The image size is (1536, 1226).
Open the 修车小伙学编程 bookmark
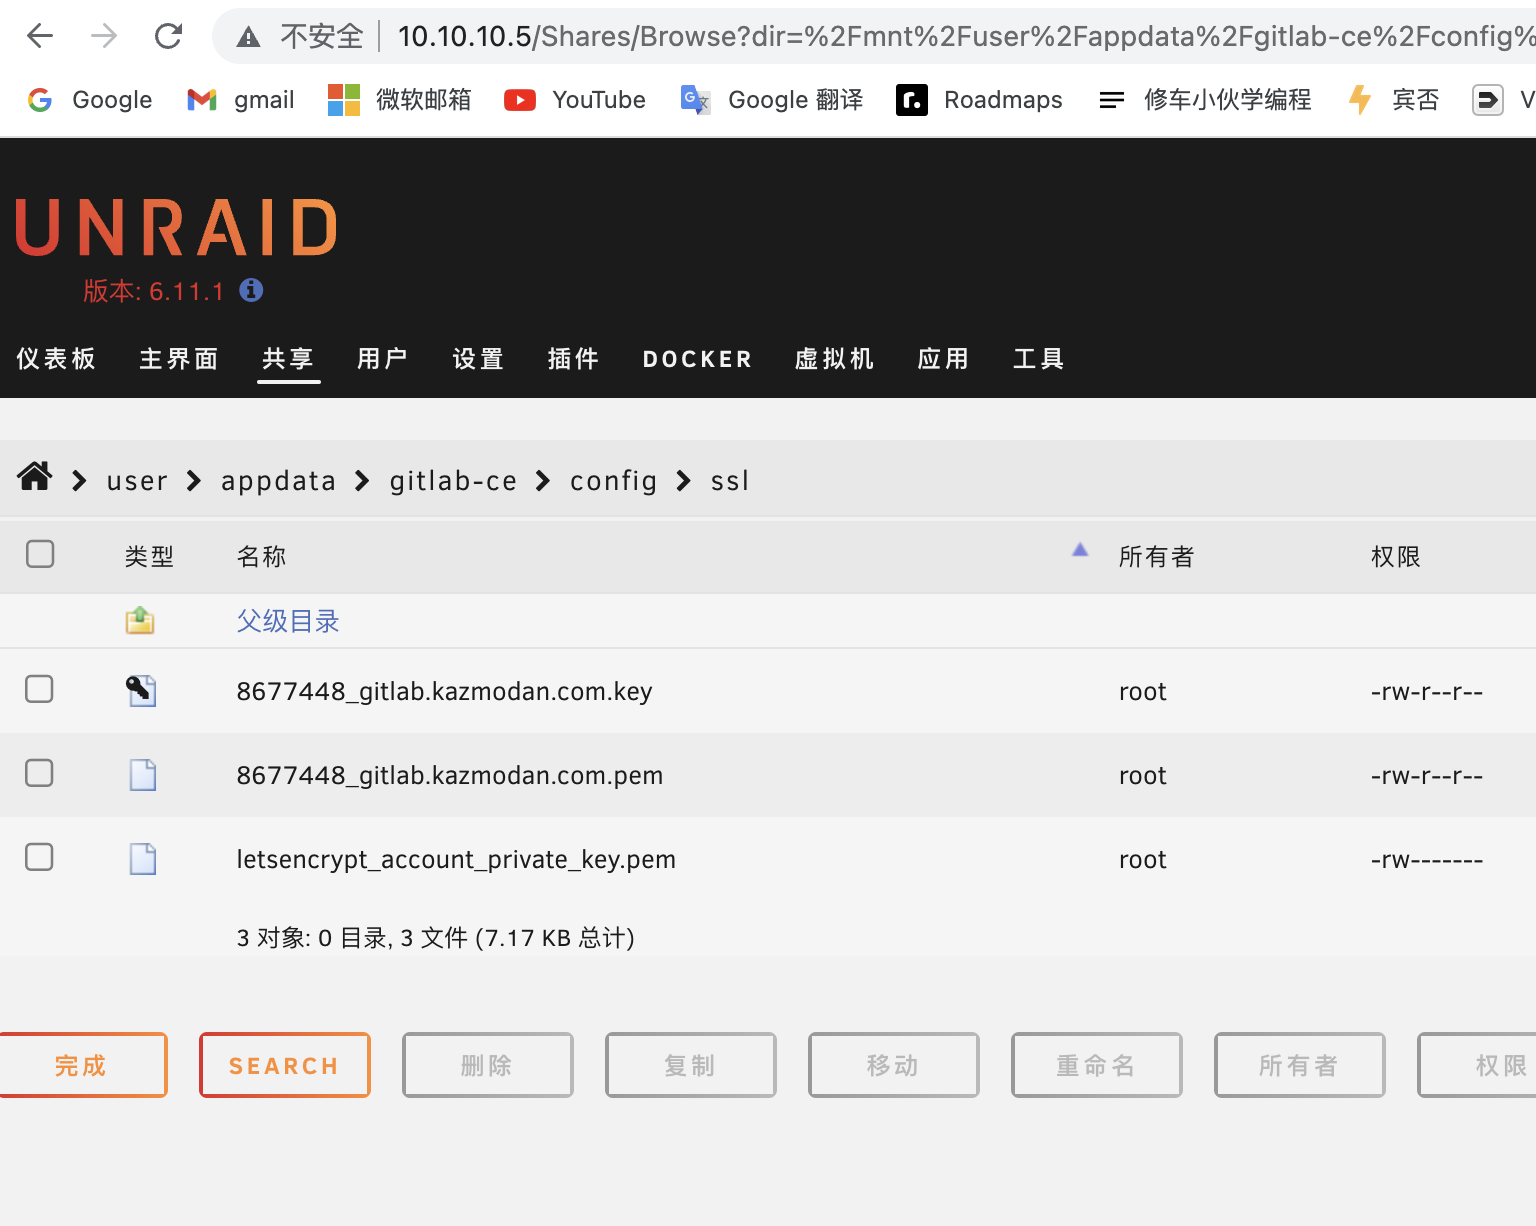click(1204, 99)
